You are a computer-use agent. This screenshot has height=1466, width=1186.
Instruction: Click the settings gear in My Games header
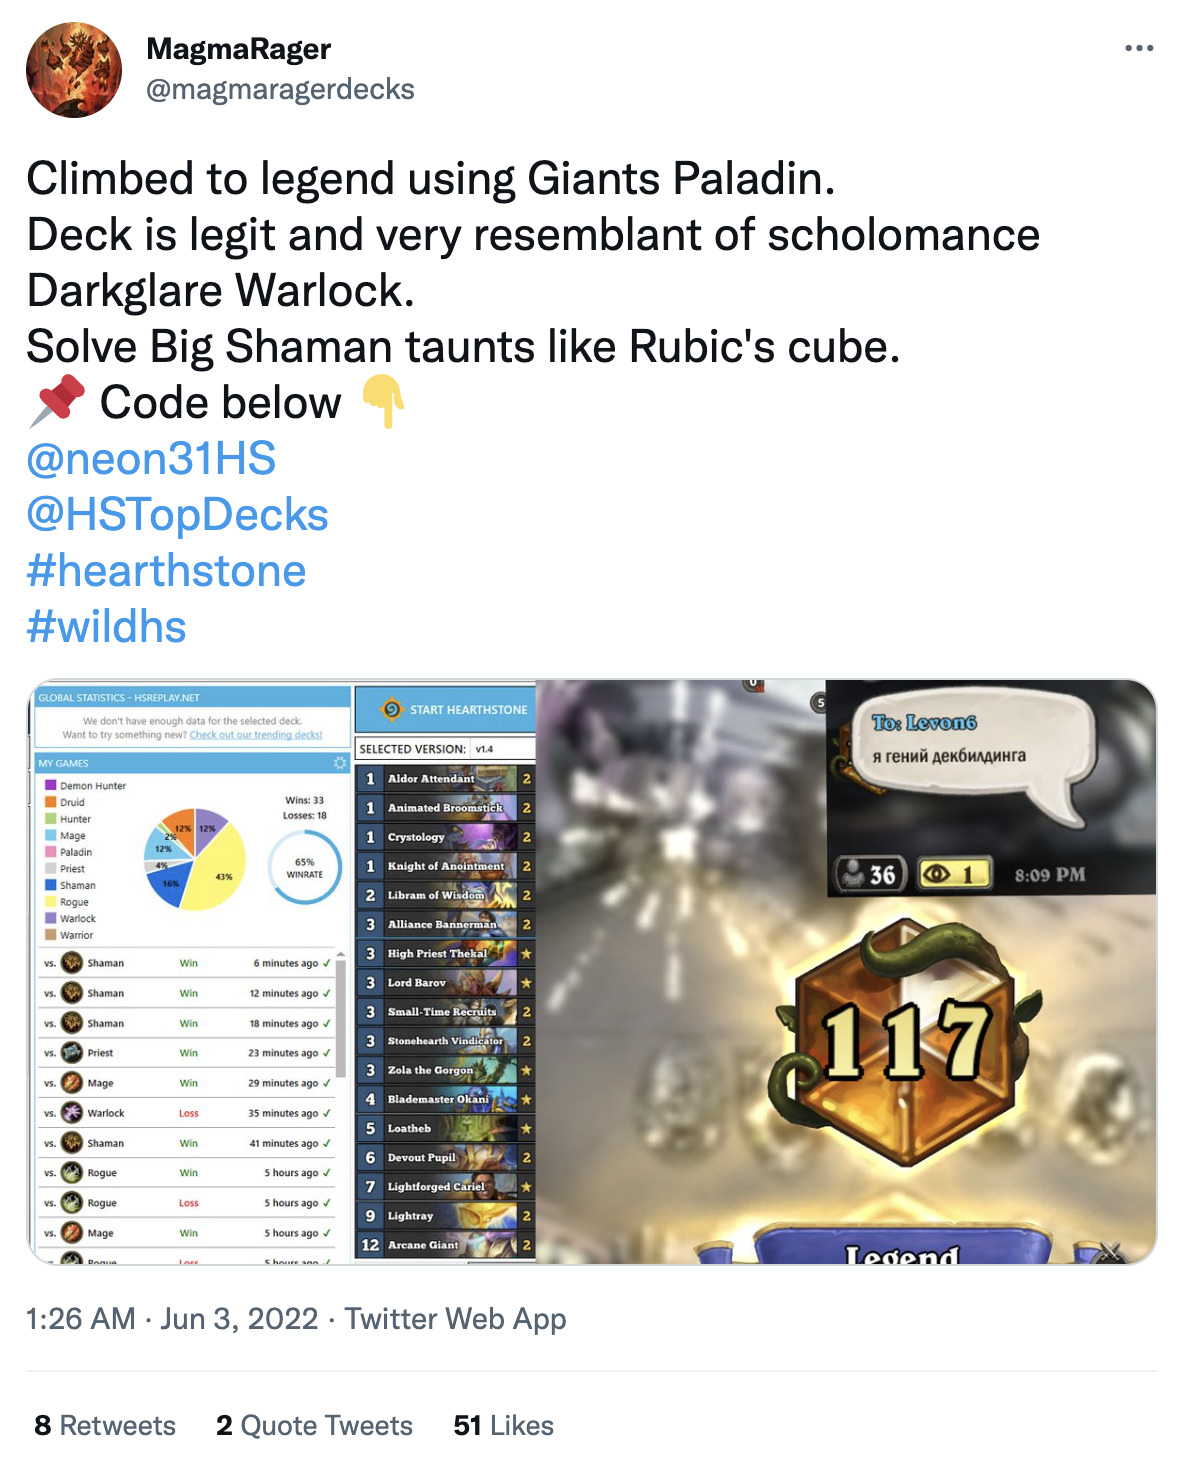[x=339, y=763]
